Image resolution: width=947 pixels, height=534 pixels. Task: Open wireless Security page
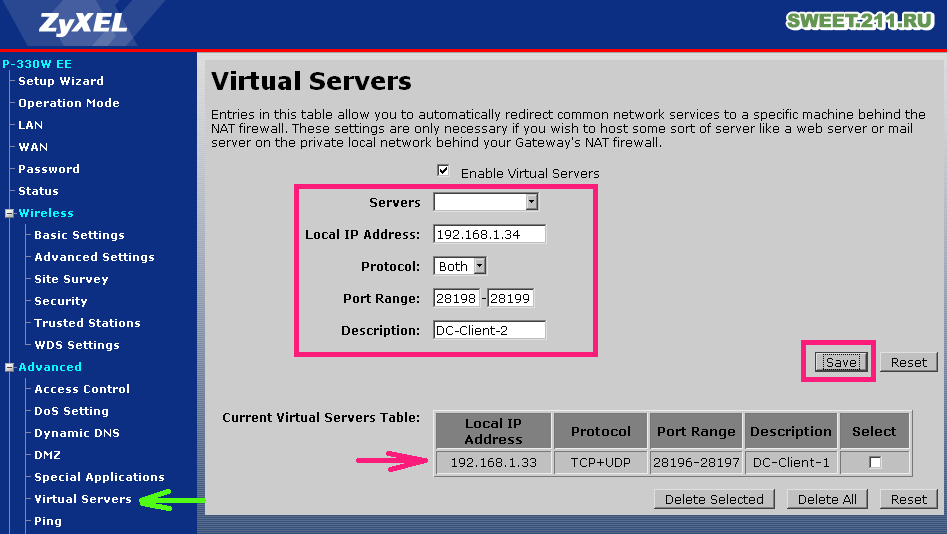coord(60,301)
